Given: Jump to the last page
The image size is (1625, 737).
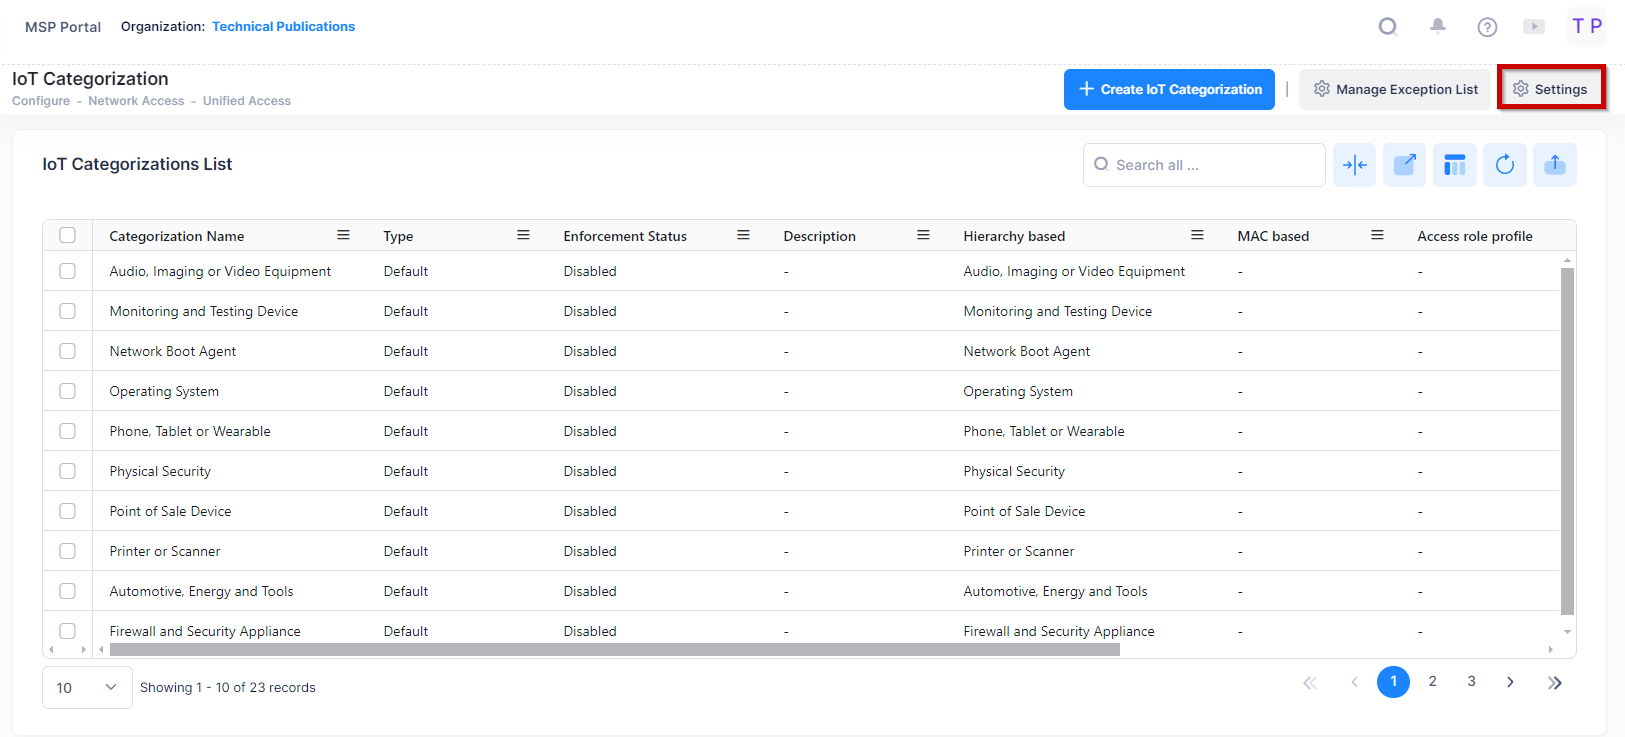Looking at the screenshot, I should [1555, 683].
